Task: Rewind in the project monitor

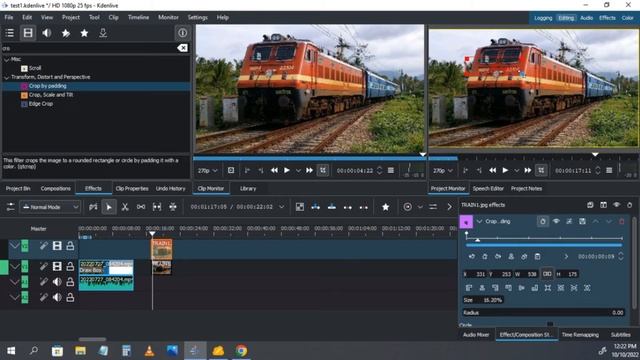Action: (x=493, y=170)
